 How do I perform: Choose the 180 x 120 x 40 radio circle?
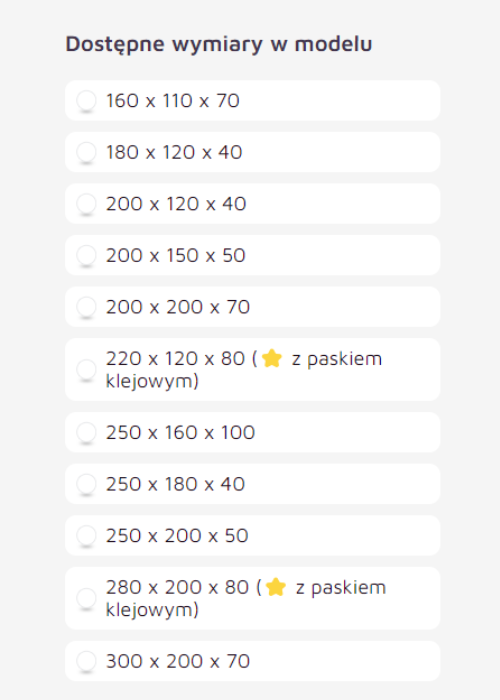click(86, 152)
